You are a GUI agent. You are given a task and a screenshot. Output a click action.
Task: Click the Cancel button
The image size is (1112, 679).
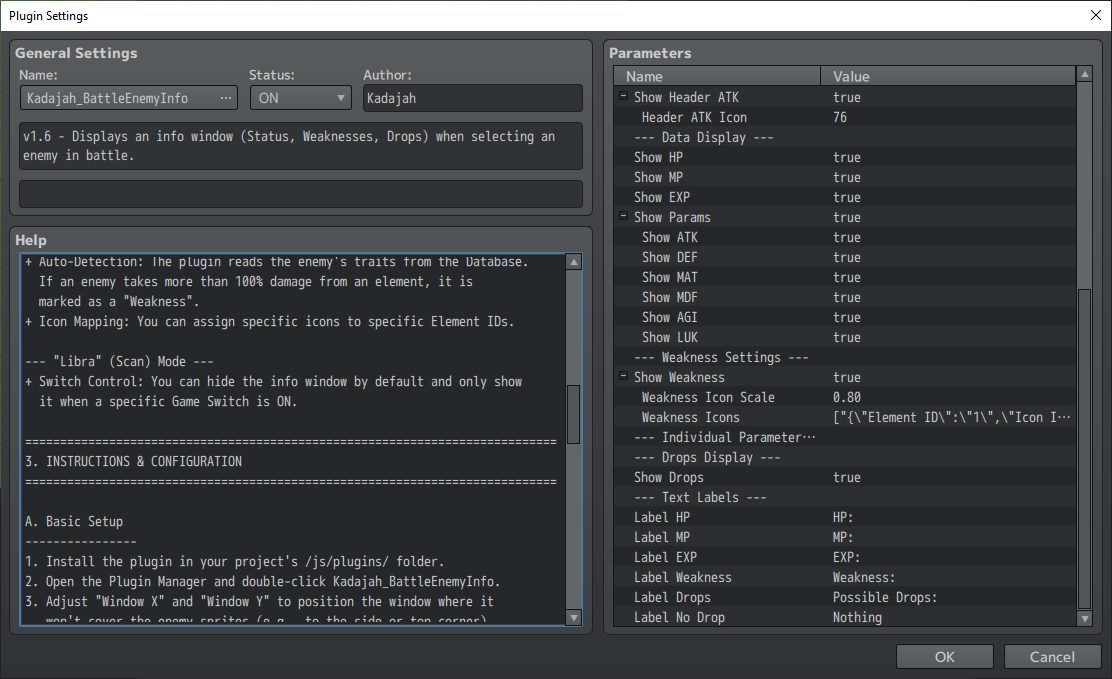point(1052,657)
